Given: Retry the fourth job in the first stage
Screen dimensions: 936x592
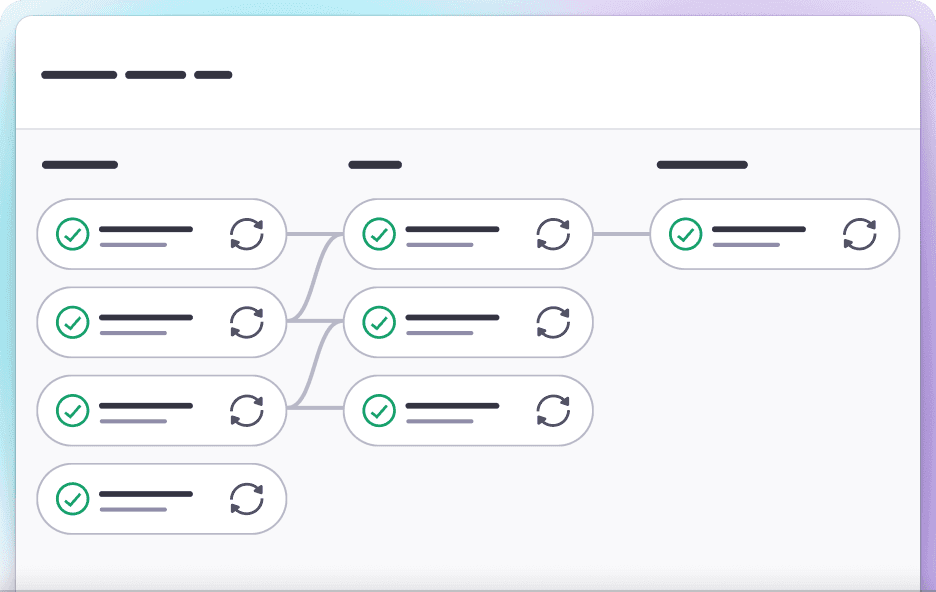Looking at the screenshot, I should 247,498.
